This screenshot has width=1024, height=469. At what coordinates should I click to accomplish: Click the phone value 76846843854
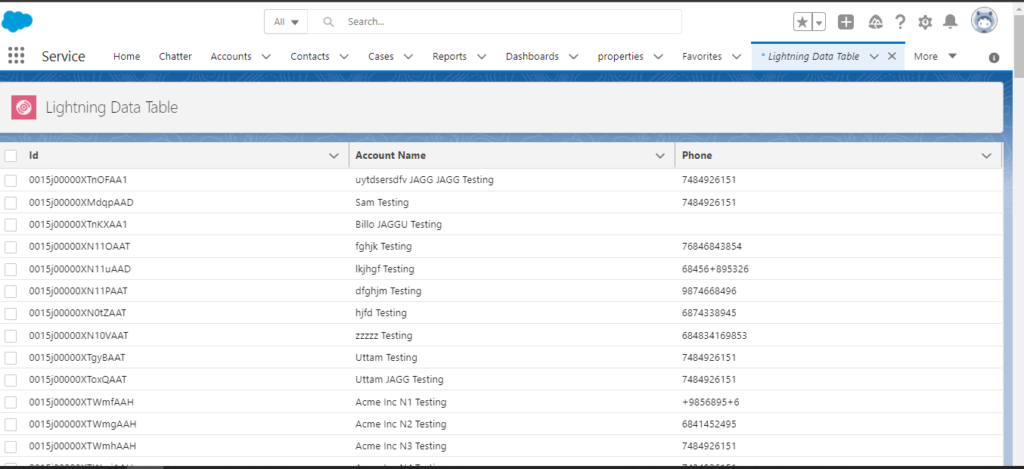pyautogui.click(x=712, y=247)
